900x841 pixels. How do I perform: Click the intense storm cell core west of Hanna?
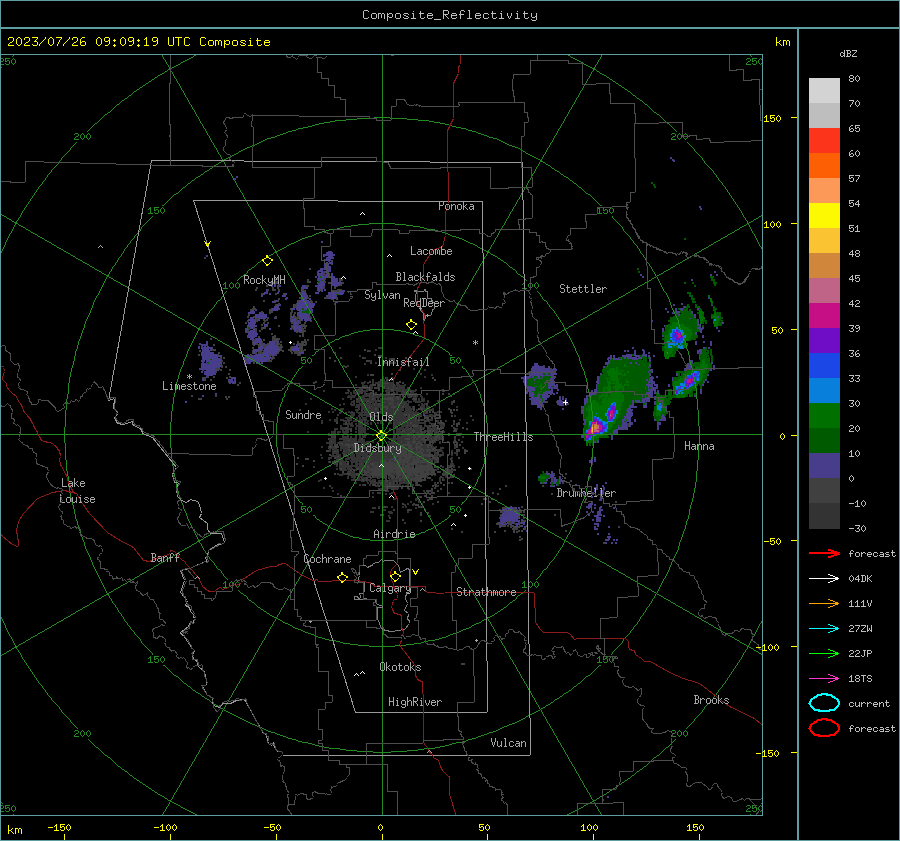[596, 427]
